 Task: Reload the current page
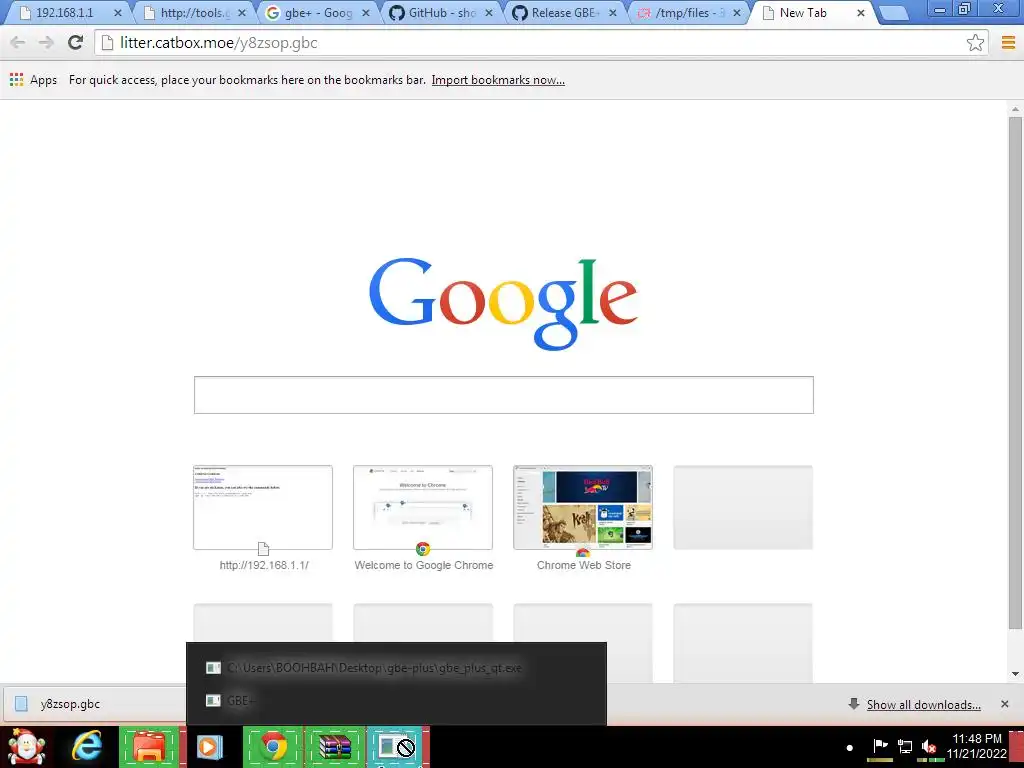pyautogui.click(x=75, y=43)
